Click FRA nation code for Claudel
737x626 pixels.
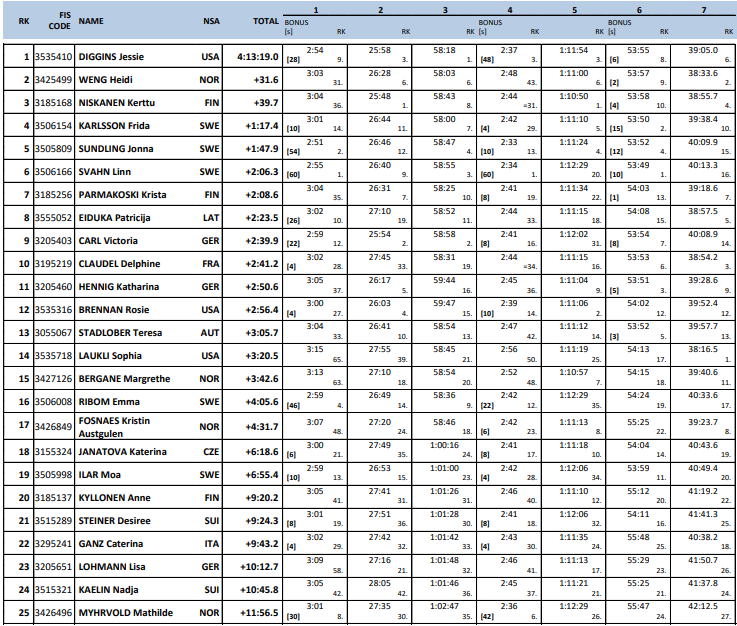tap(211, 264)
